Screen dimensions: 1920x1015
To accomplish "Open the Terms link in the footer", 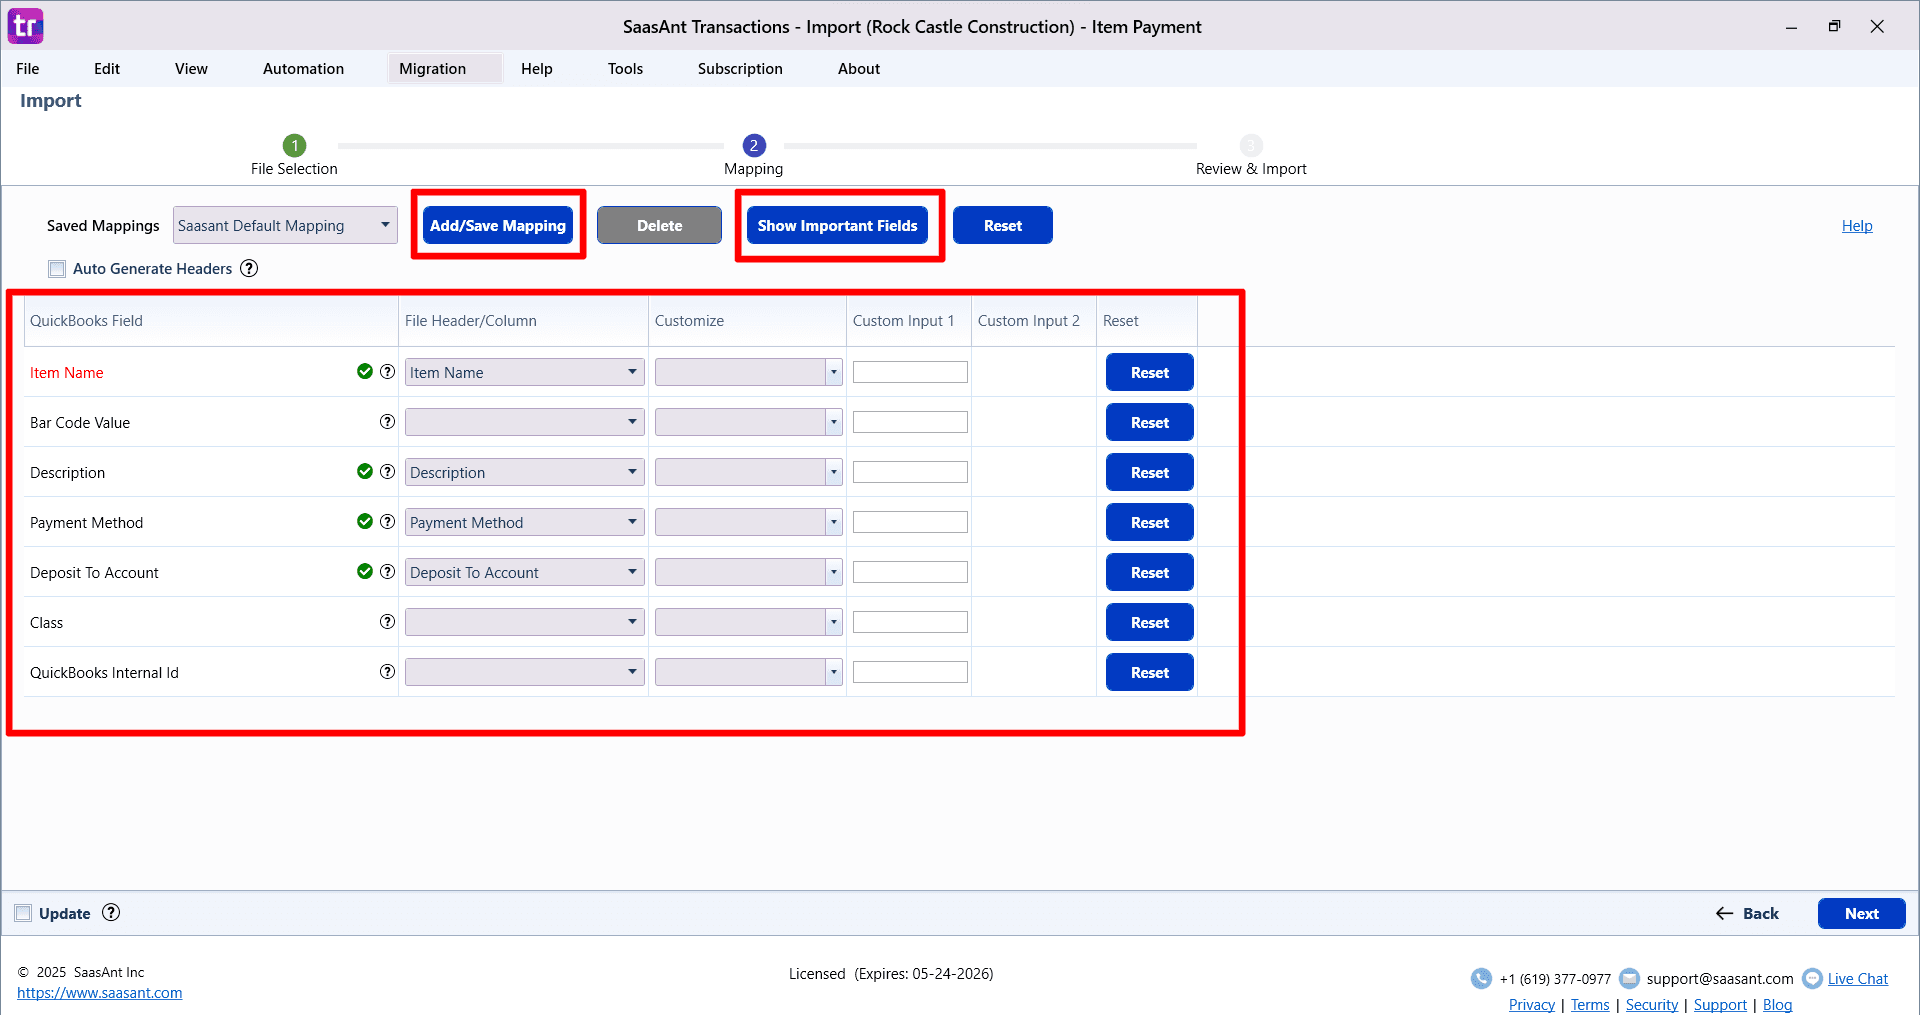I will tap(1590, 1004).
